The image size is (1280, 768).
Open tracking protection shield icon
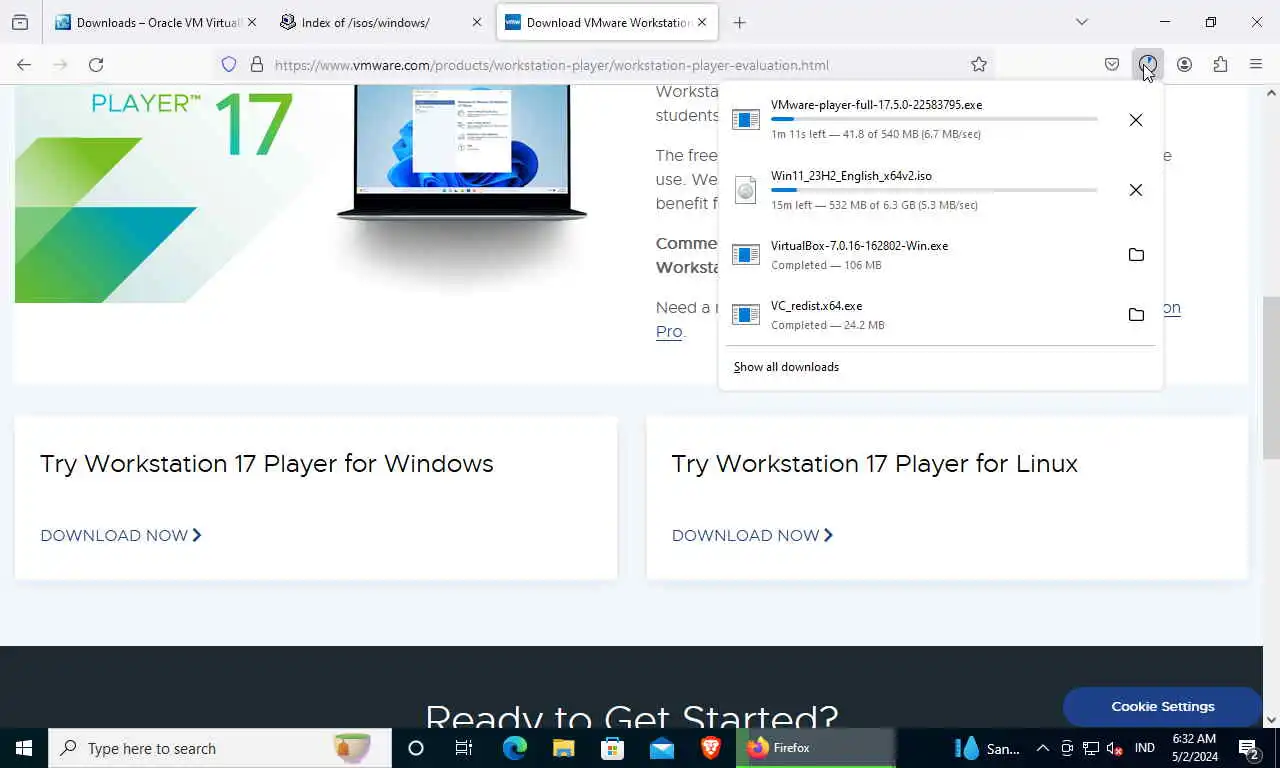pos(229,64)
